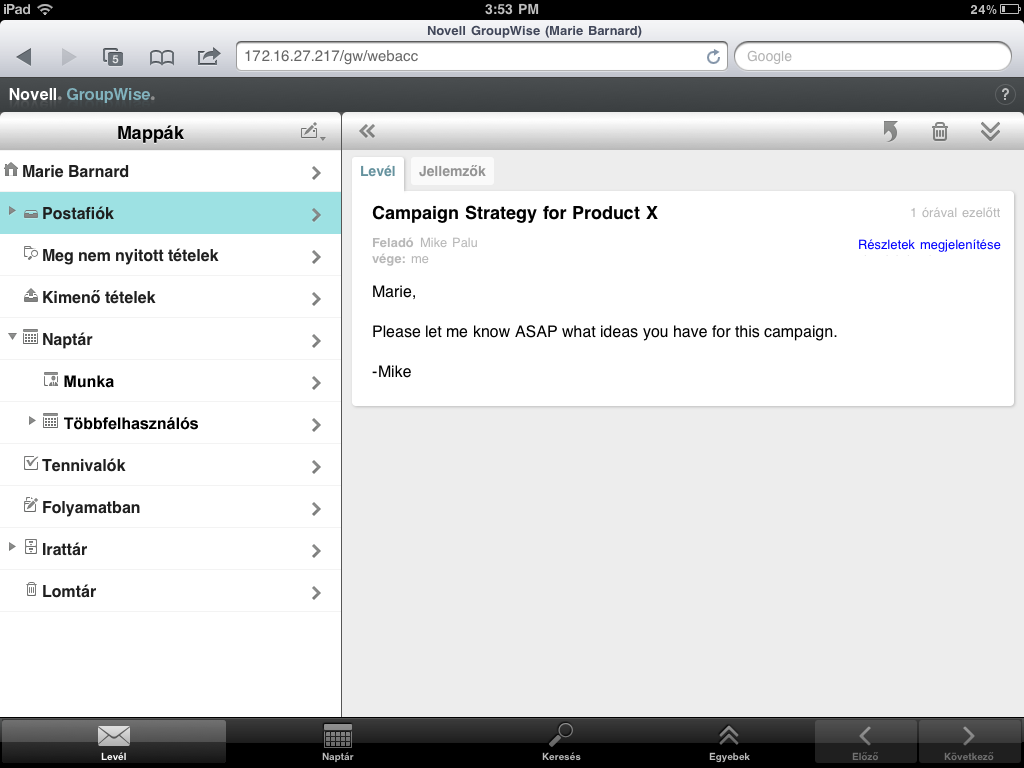Open Safari bookmarks book icon

click(x=161, y=57)
